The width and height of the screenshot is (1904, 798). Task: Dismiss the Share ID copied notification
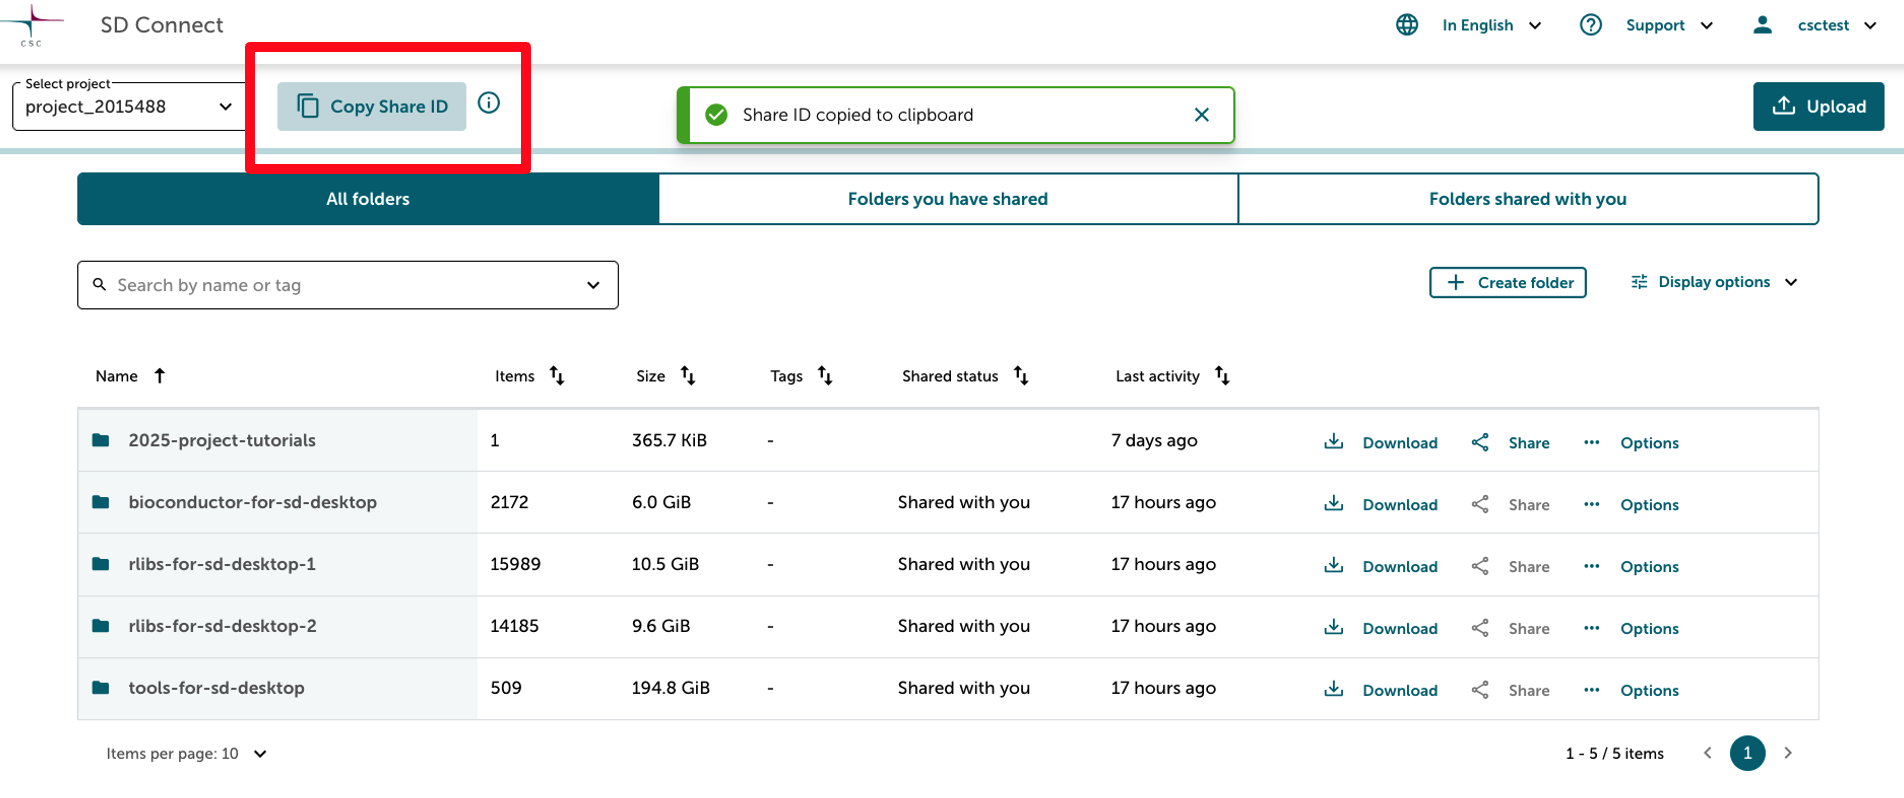point(1202,115)
